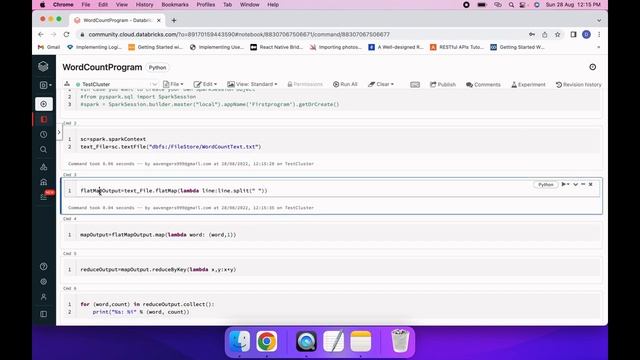Image resolution: width=640 pixels, height=360 pixels.
Task: Open the Clear dropdown
Action: click(x=381, y=84)
